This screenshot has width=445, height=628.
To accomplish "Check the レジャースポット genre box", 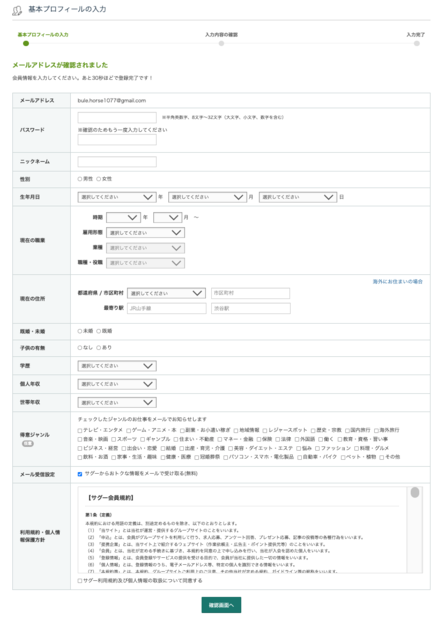I will coord(265,431).
